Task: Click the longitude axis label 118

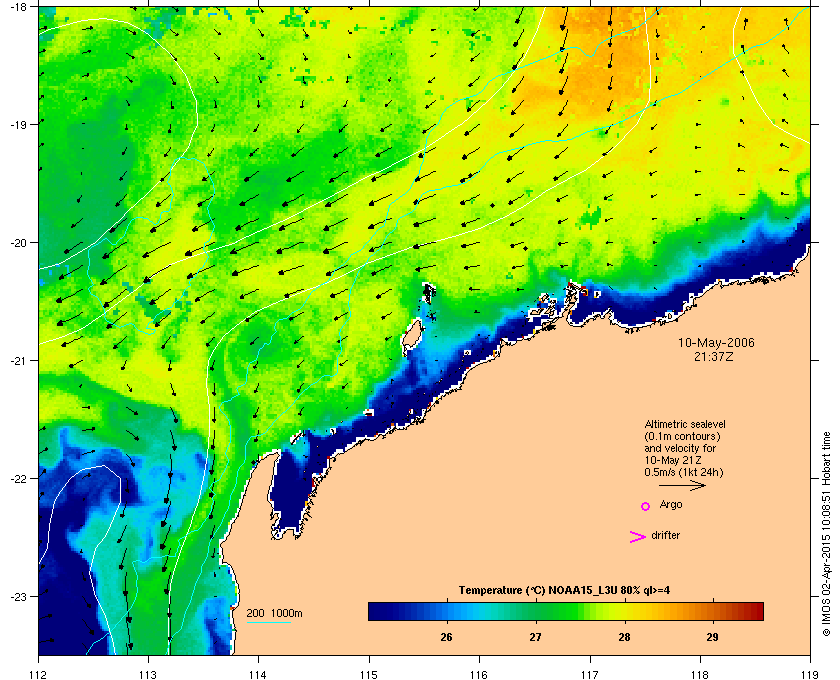Action: (700, 674)
